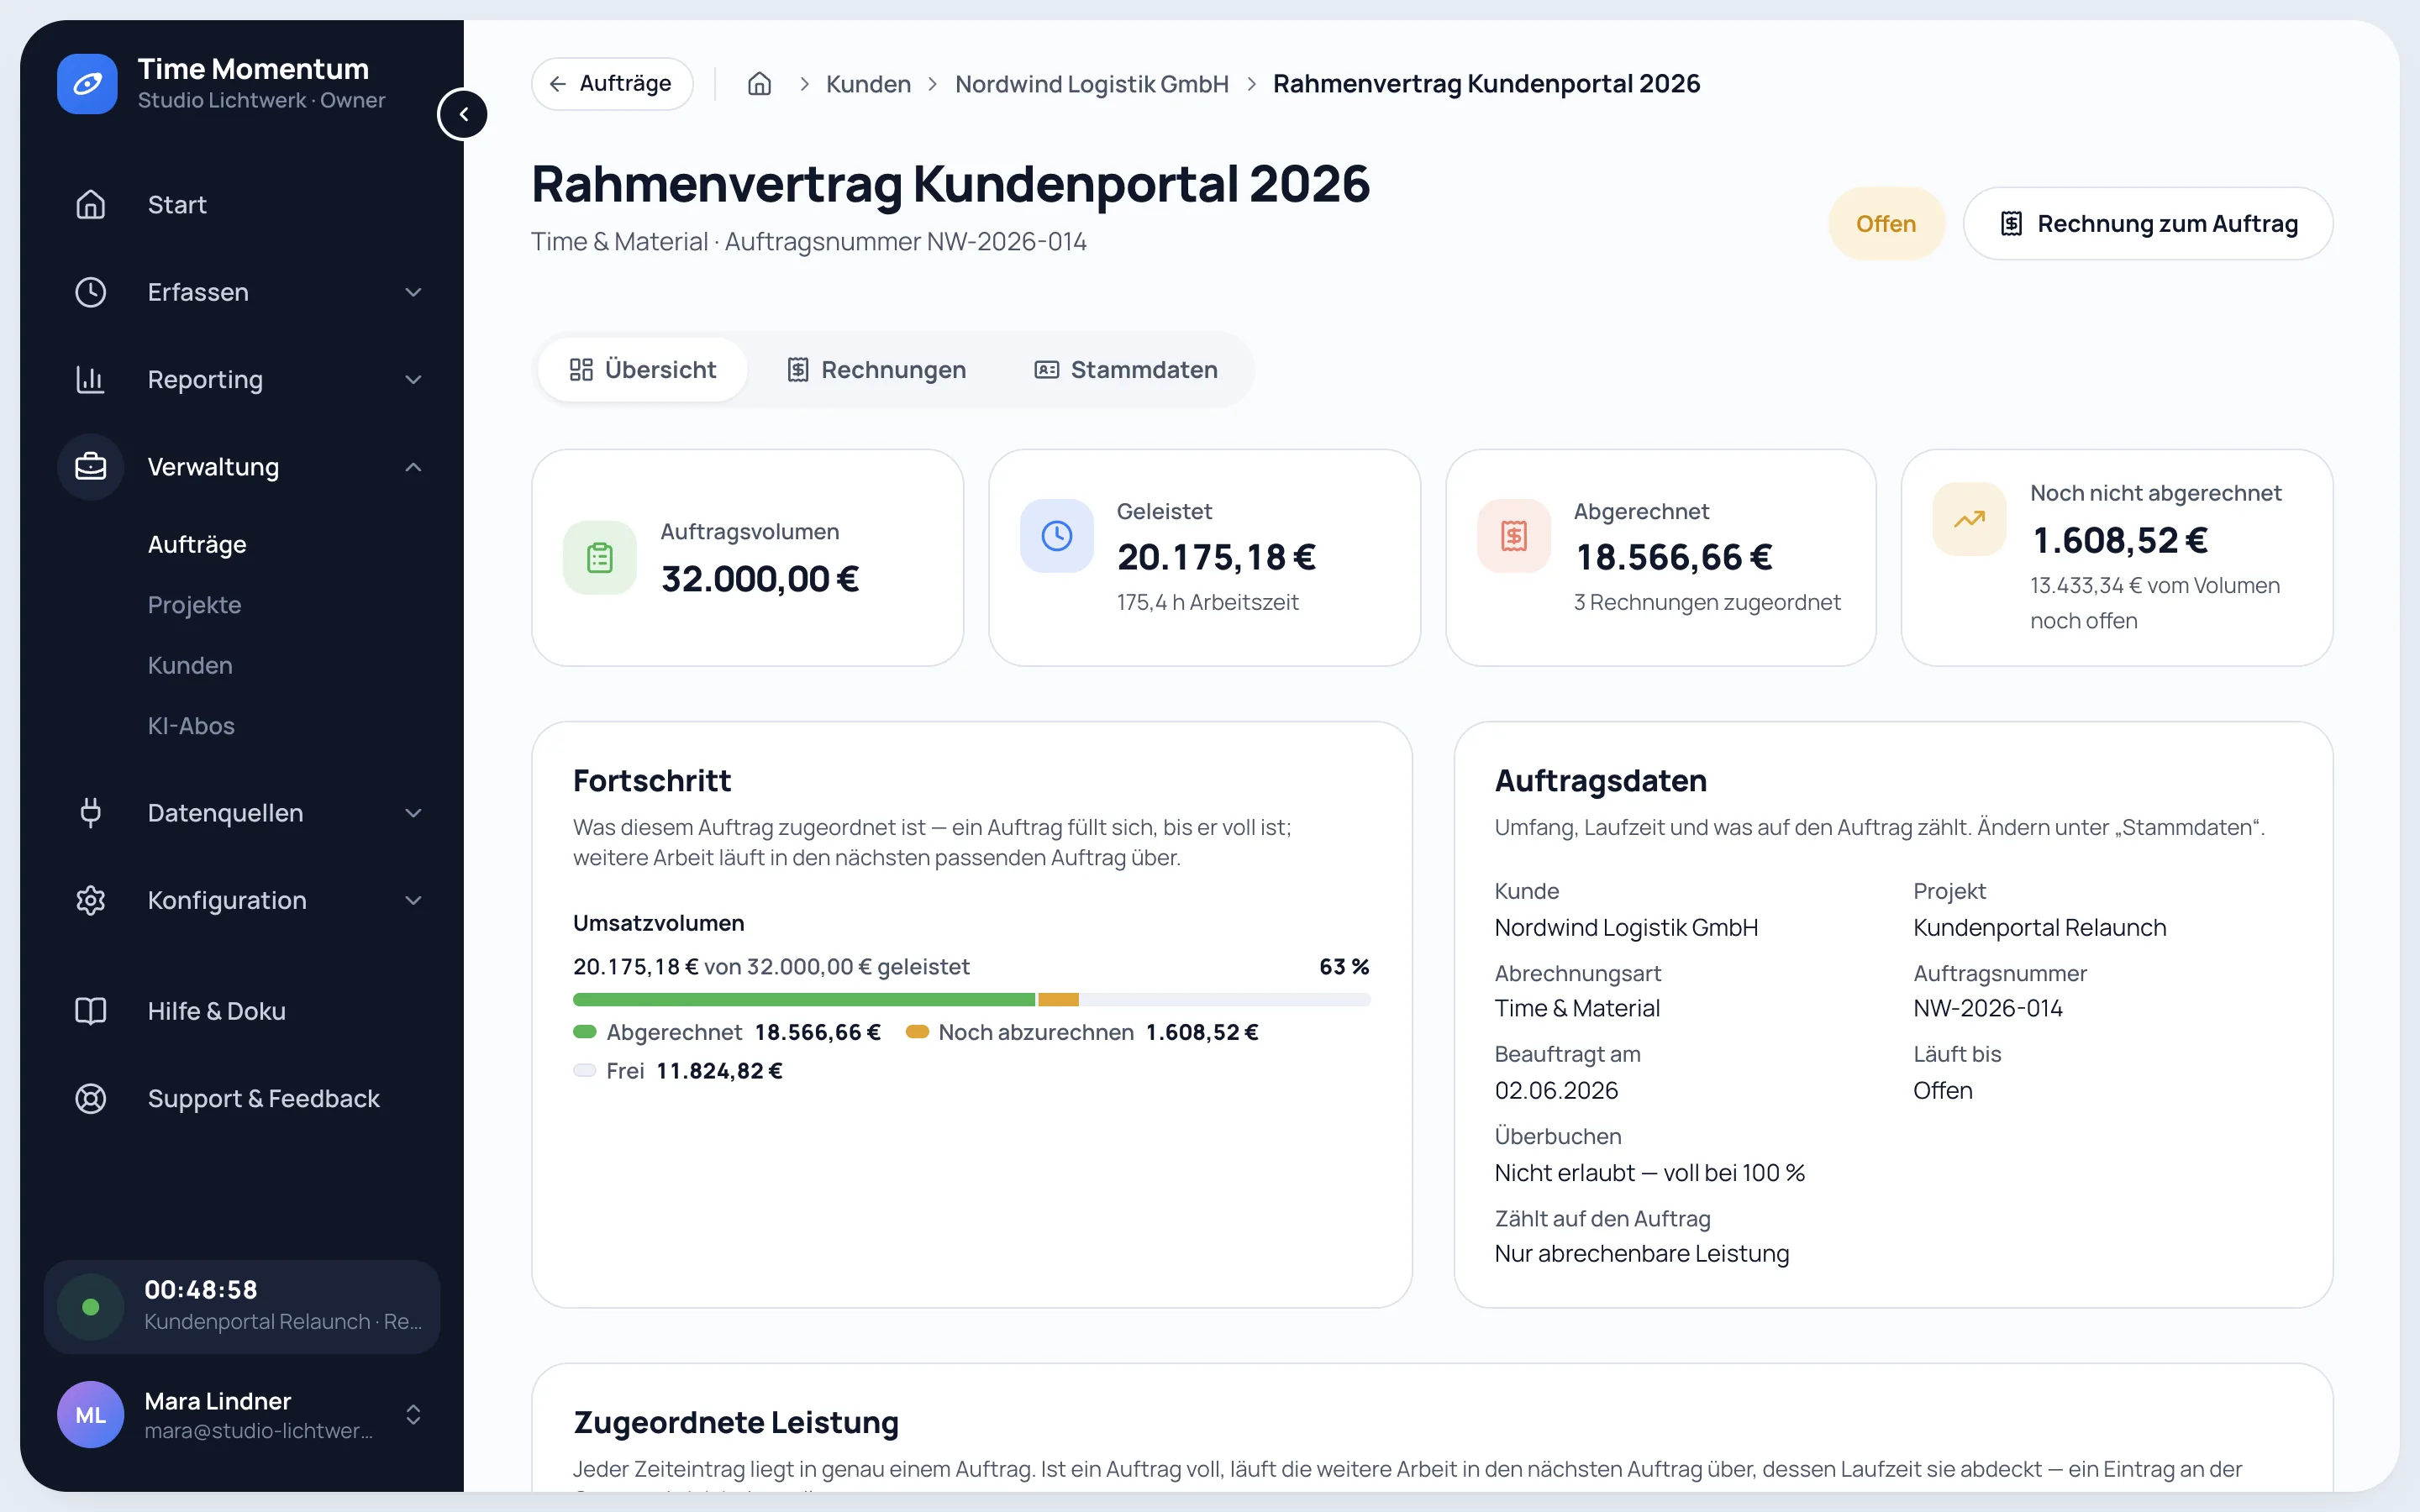Image resolution: width=2420 pixels, height=1512 pixels.
Task: Click the home icon in breadcrumb
Action: [759, 84]
